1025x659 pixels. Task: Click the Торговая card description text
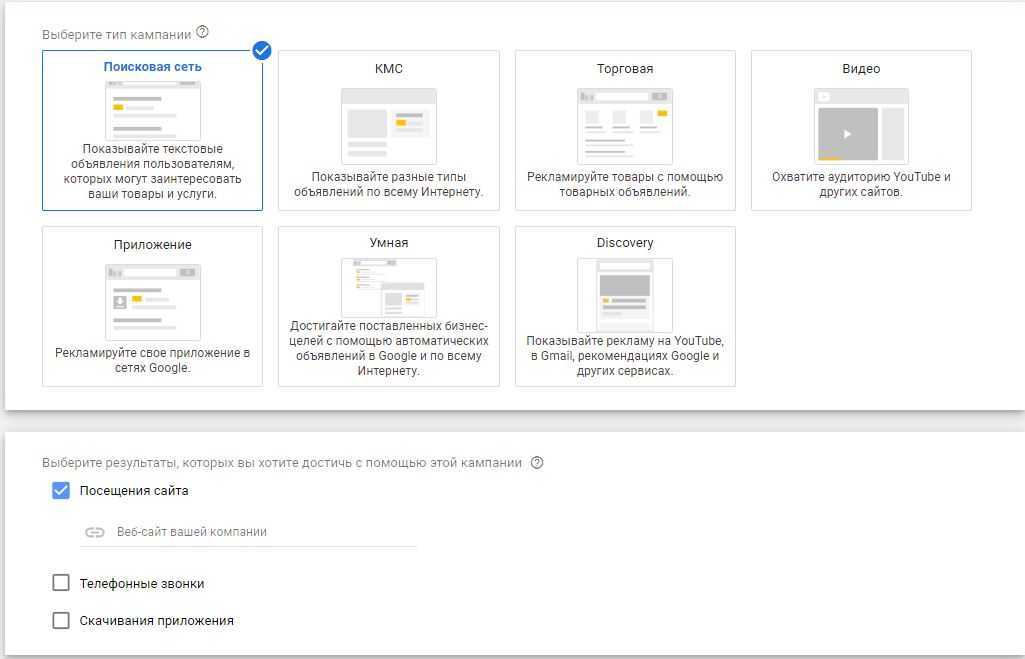[x=624, y=184]
